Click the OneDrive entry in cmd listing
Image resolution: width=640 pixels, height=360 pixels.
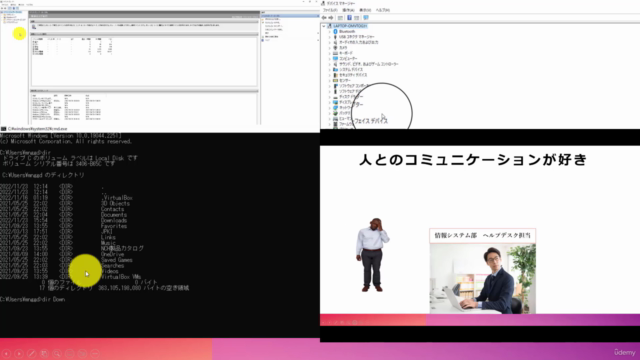[112, 254]
